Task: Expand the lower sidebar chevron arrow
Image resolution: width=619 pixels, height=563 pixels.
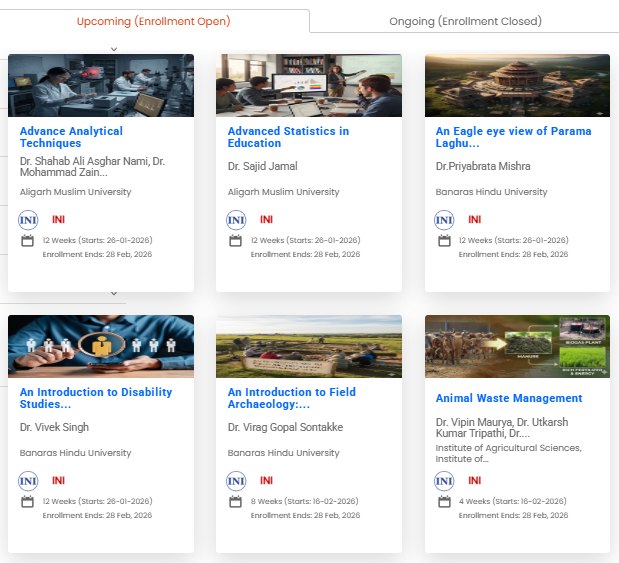Action: 113,293
